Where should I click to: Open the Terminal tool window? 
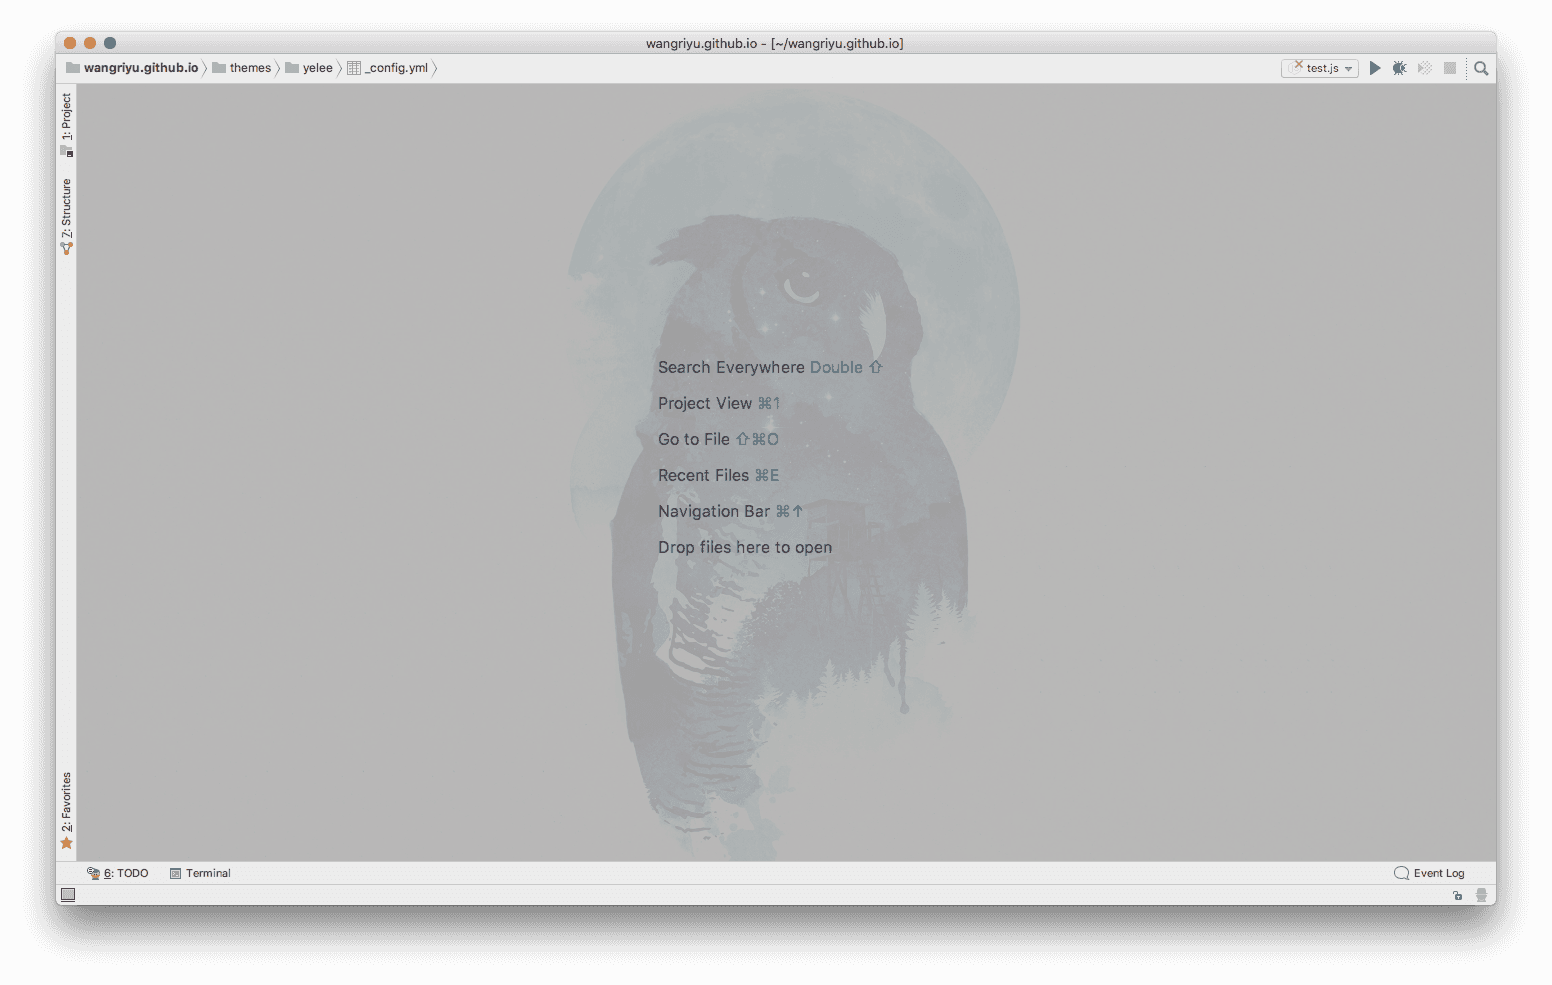click(200, 873)
